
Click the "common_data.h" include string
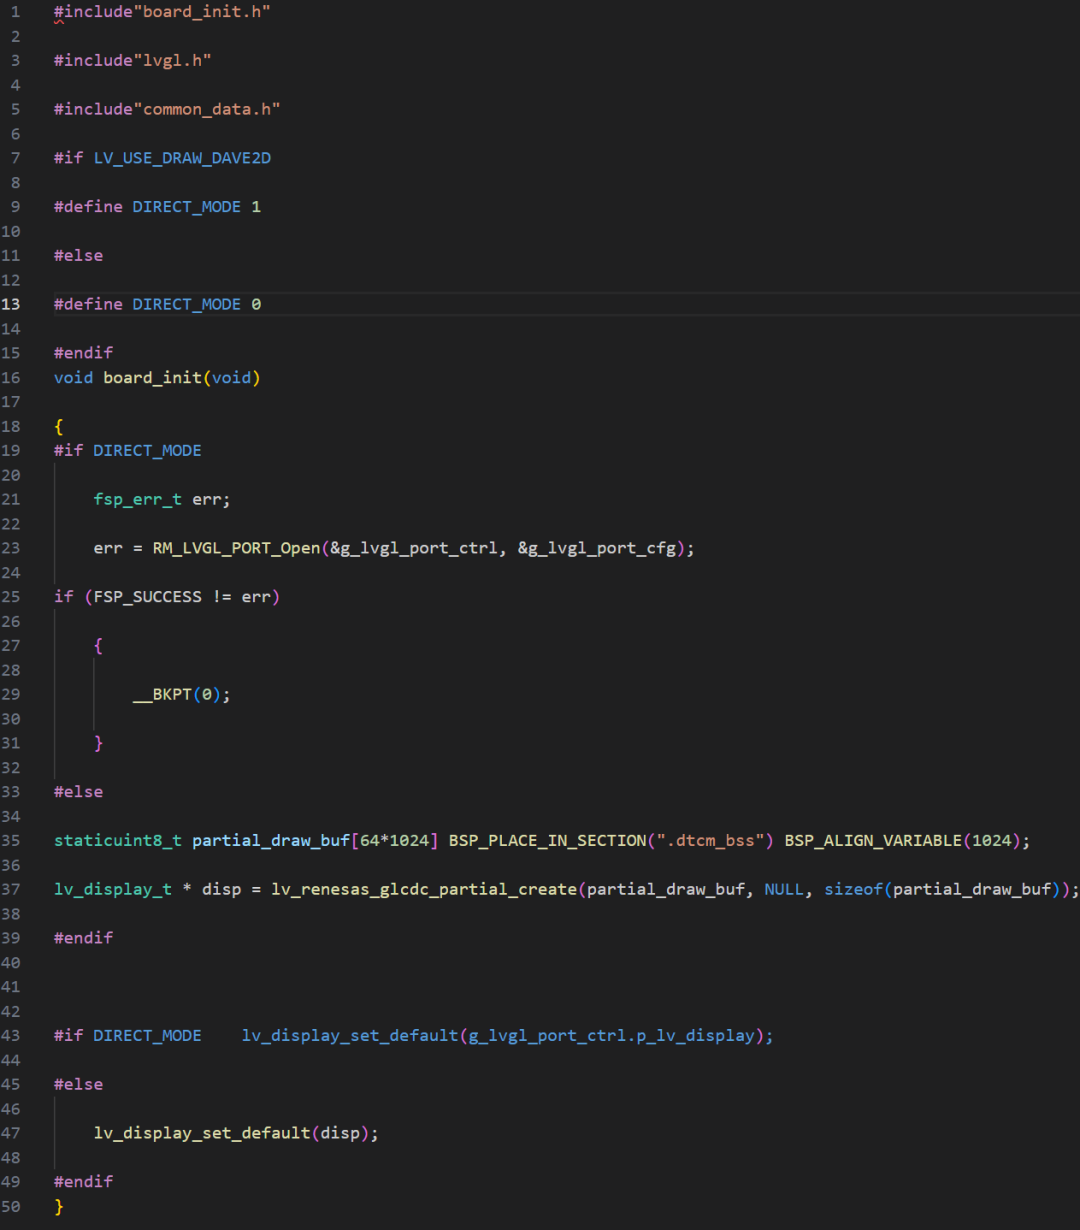point(207,109)
